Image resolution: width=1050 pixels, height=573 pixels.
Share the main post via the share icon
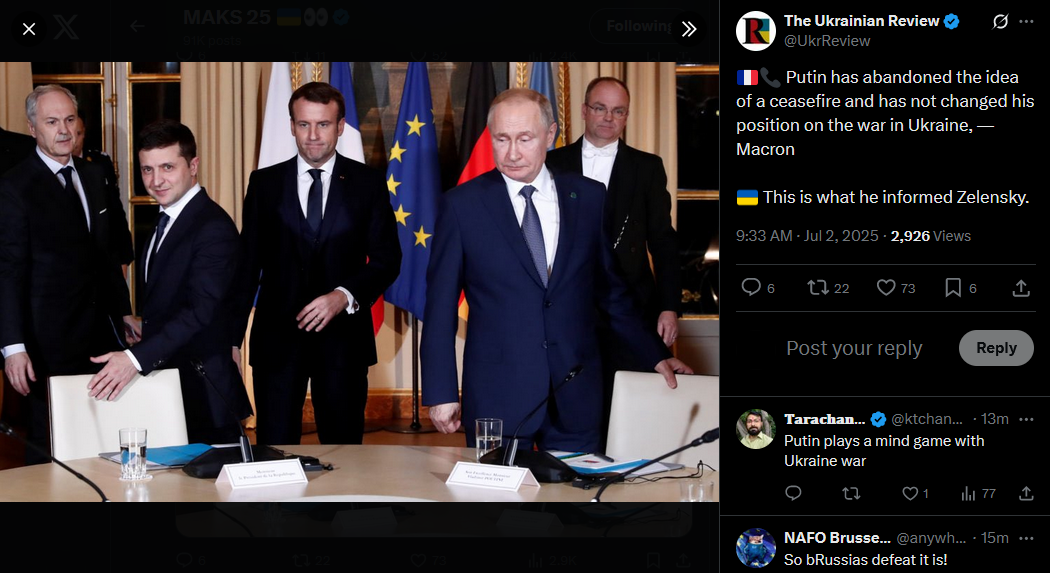1021,288
